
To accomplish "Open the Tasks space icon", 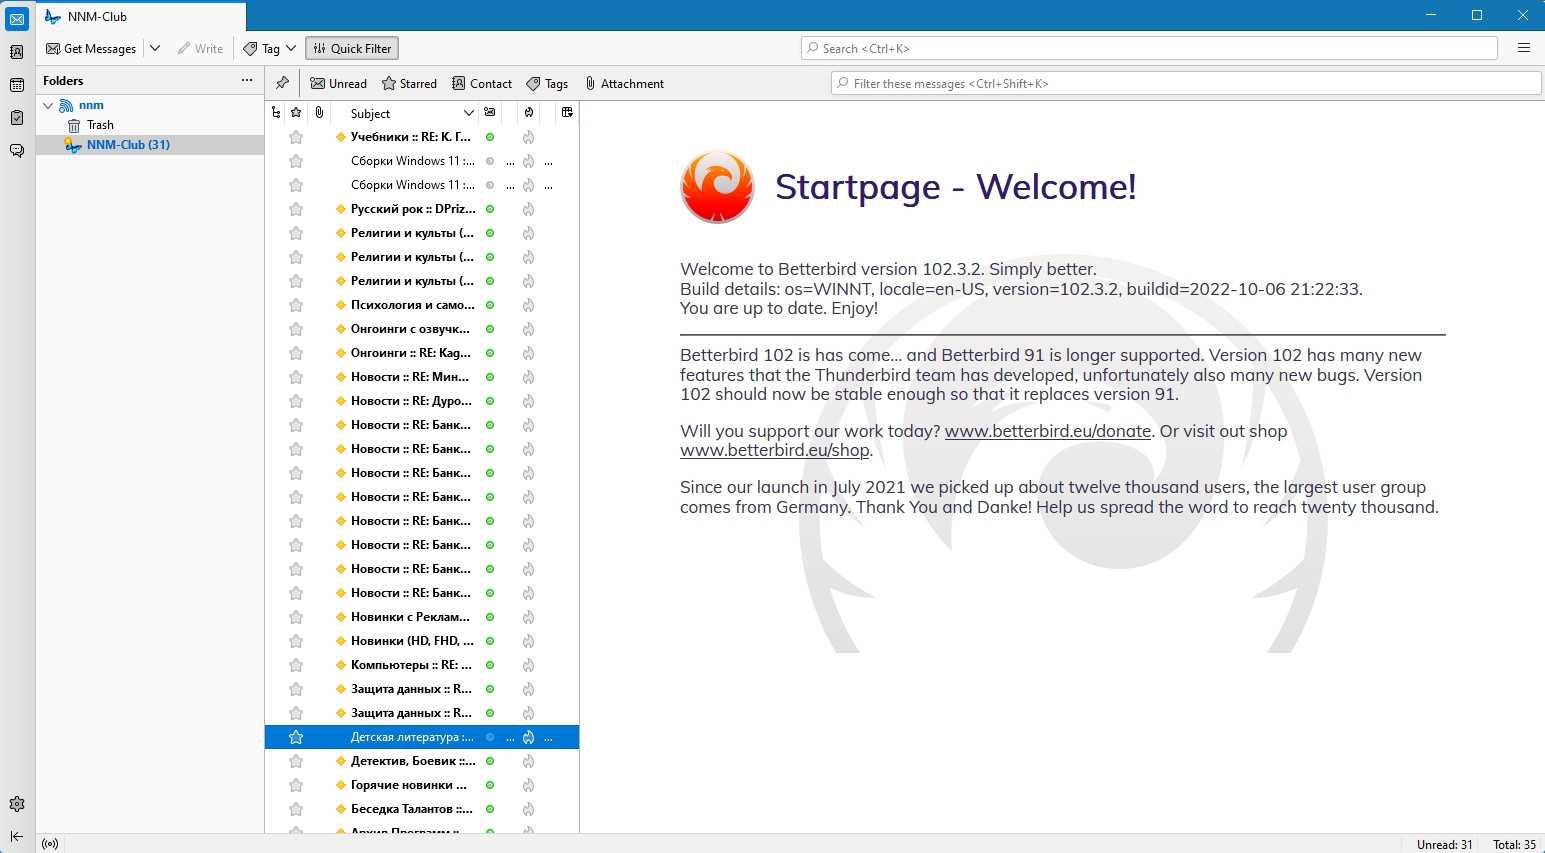I will click(17, 118).
